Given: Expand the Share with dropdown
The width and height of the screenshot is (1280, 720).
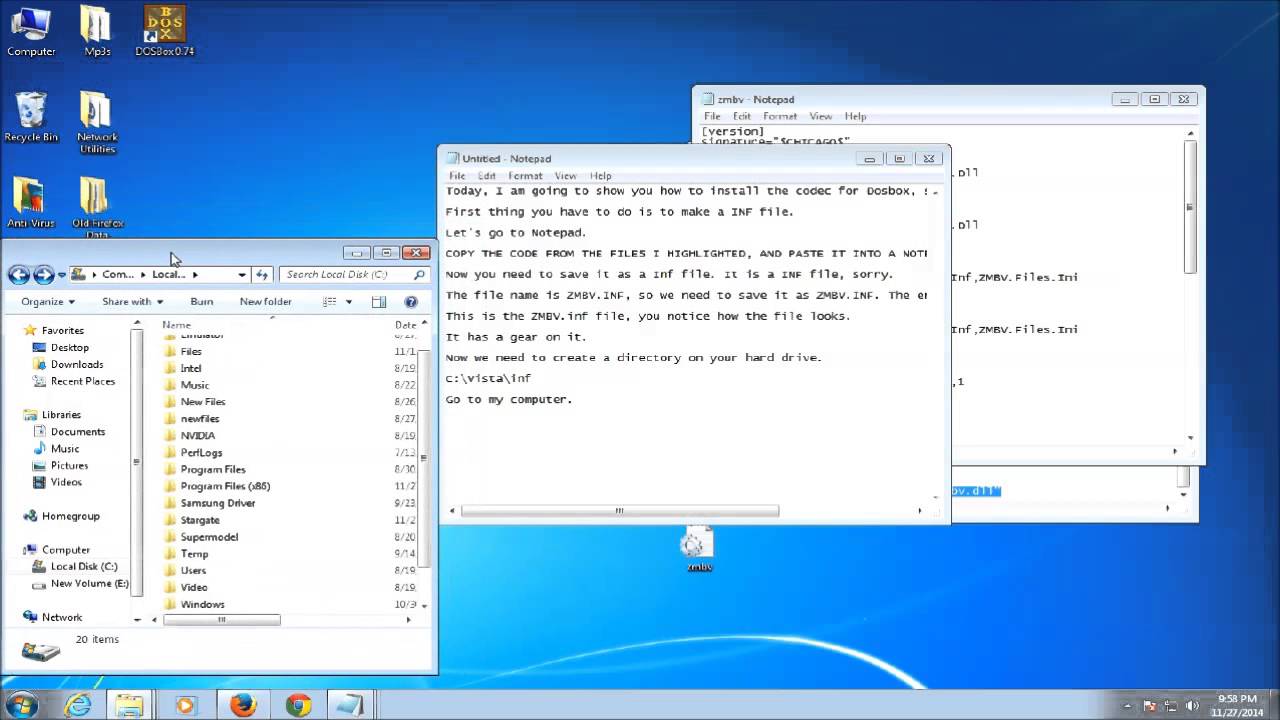Looking at the screenshot, I should click(x=132, y=302).
